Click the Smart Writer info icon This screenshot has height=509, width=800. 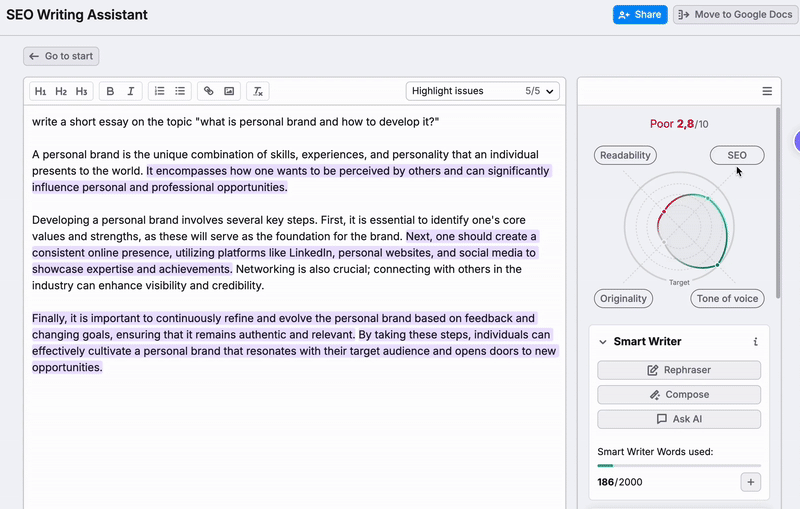coord(755,342)
